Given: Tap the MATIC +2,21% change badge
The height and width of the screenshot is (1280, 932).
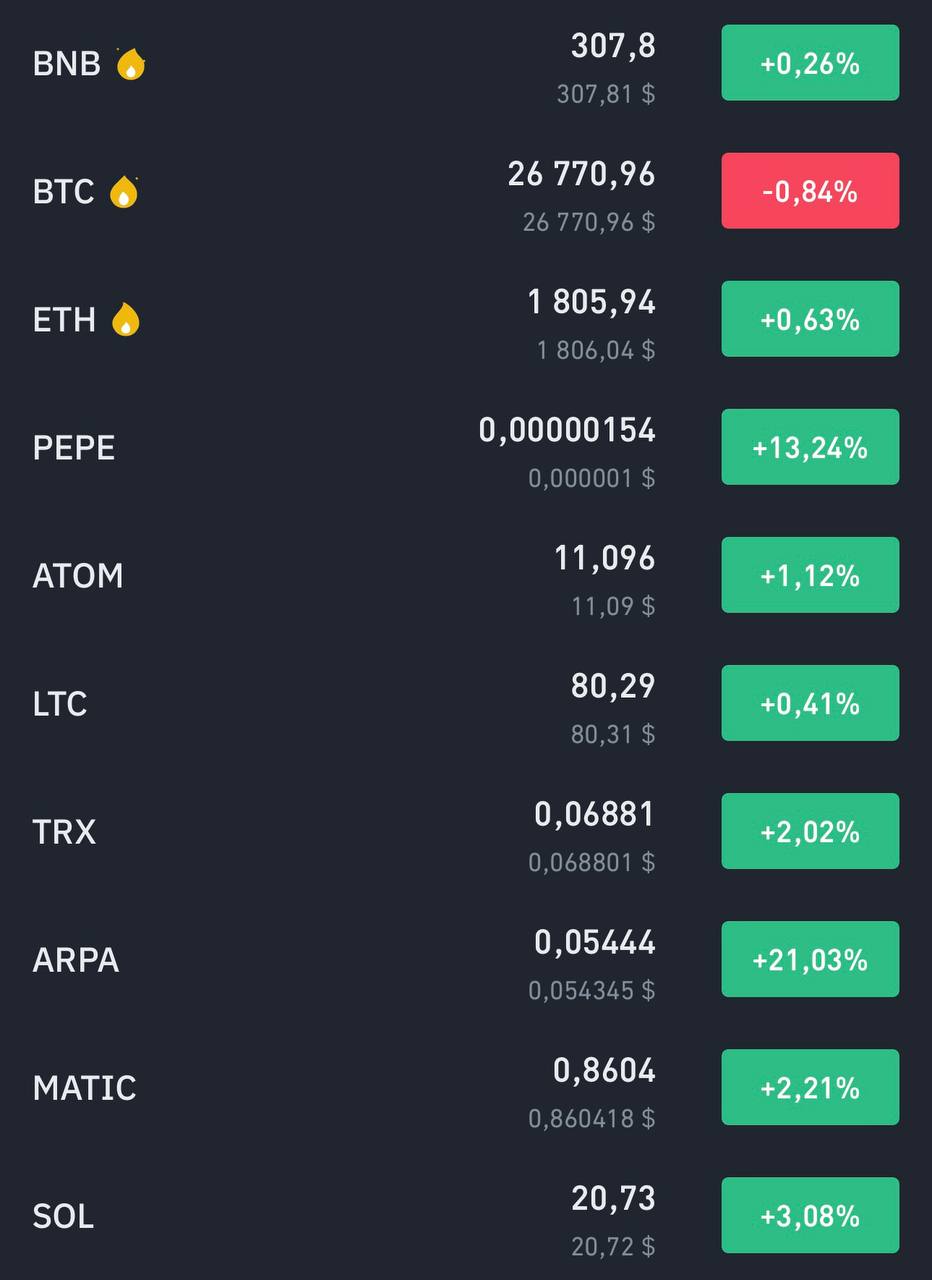Looking at the screenshot, I should (x=810, y=1087).
